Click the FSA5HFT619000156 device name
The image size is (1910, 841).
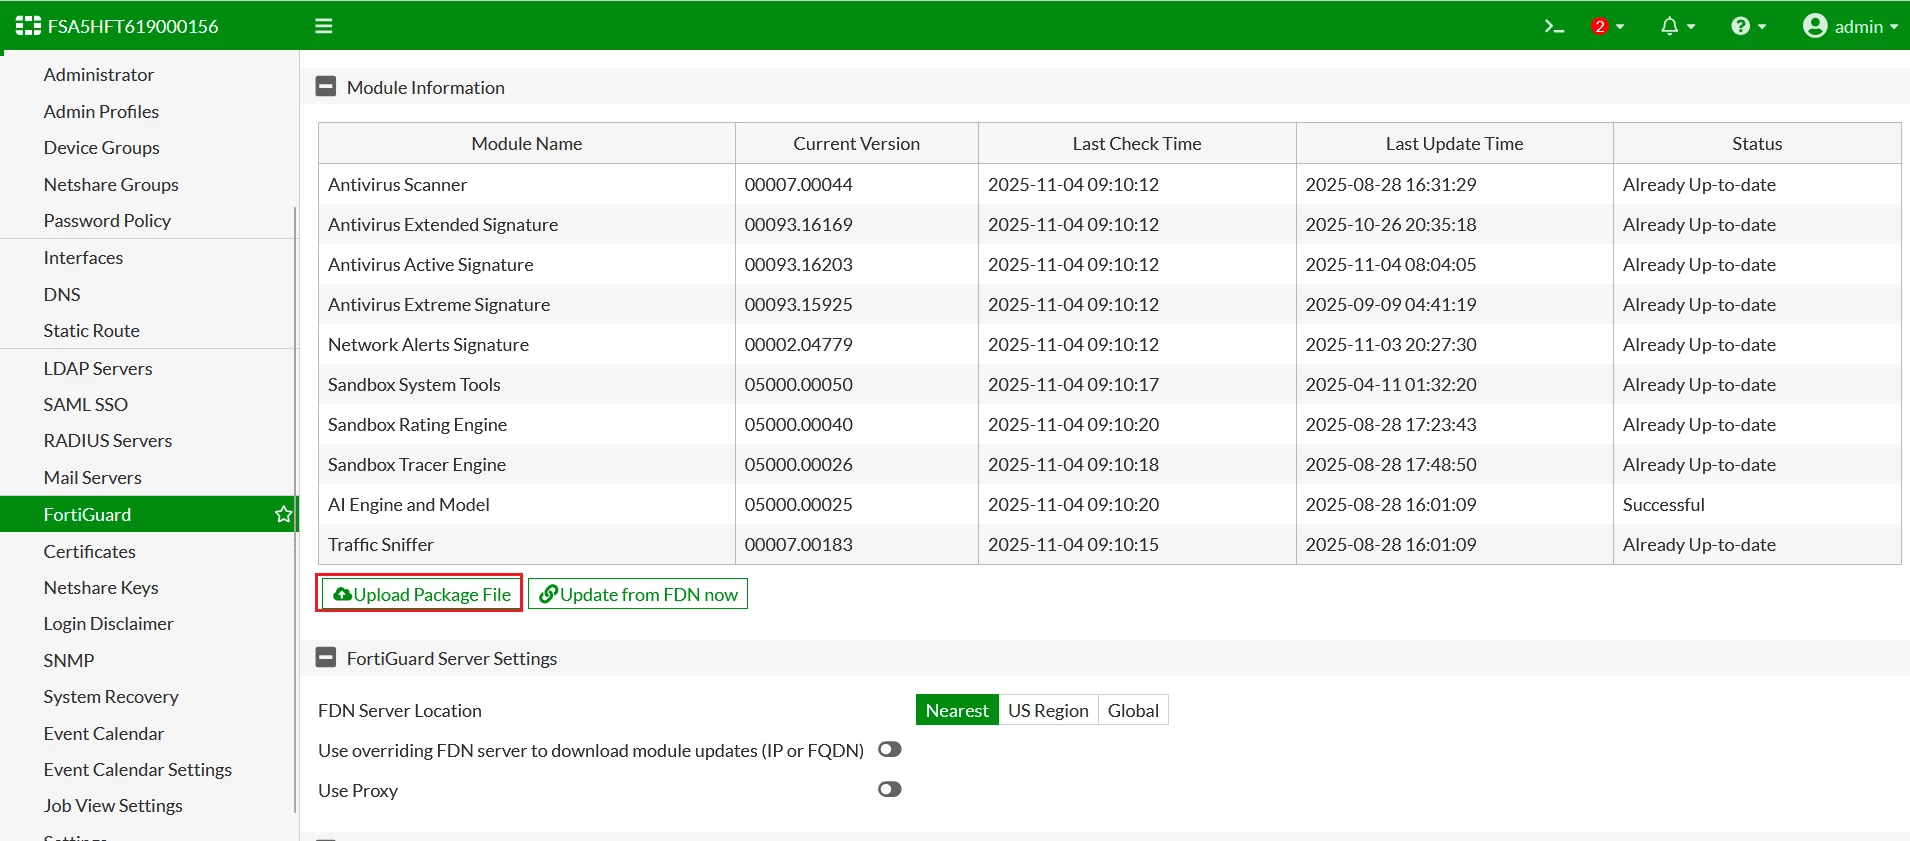tap(133, 26)
